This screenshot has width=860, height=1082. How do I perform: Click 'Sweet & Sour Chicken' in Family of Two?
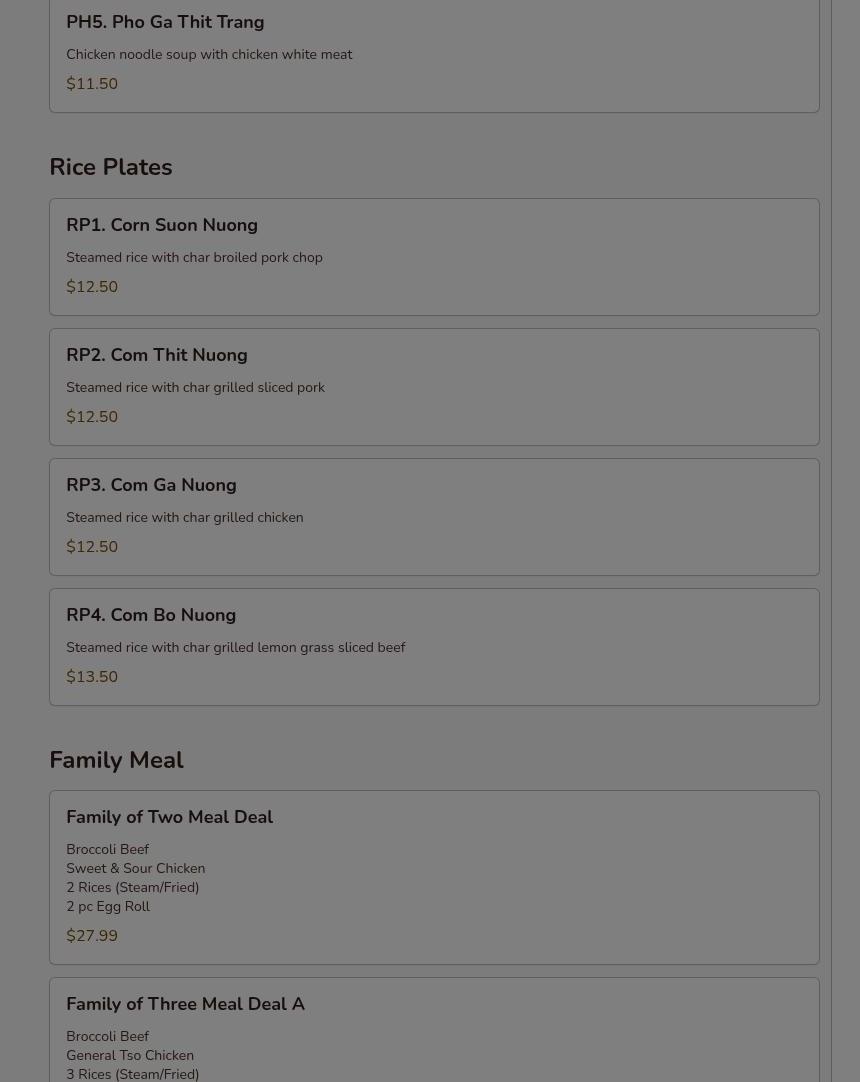136,868
